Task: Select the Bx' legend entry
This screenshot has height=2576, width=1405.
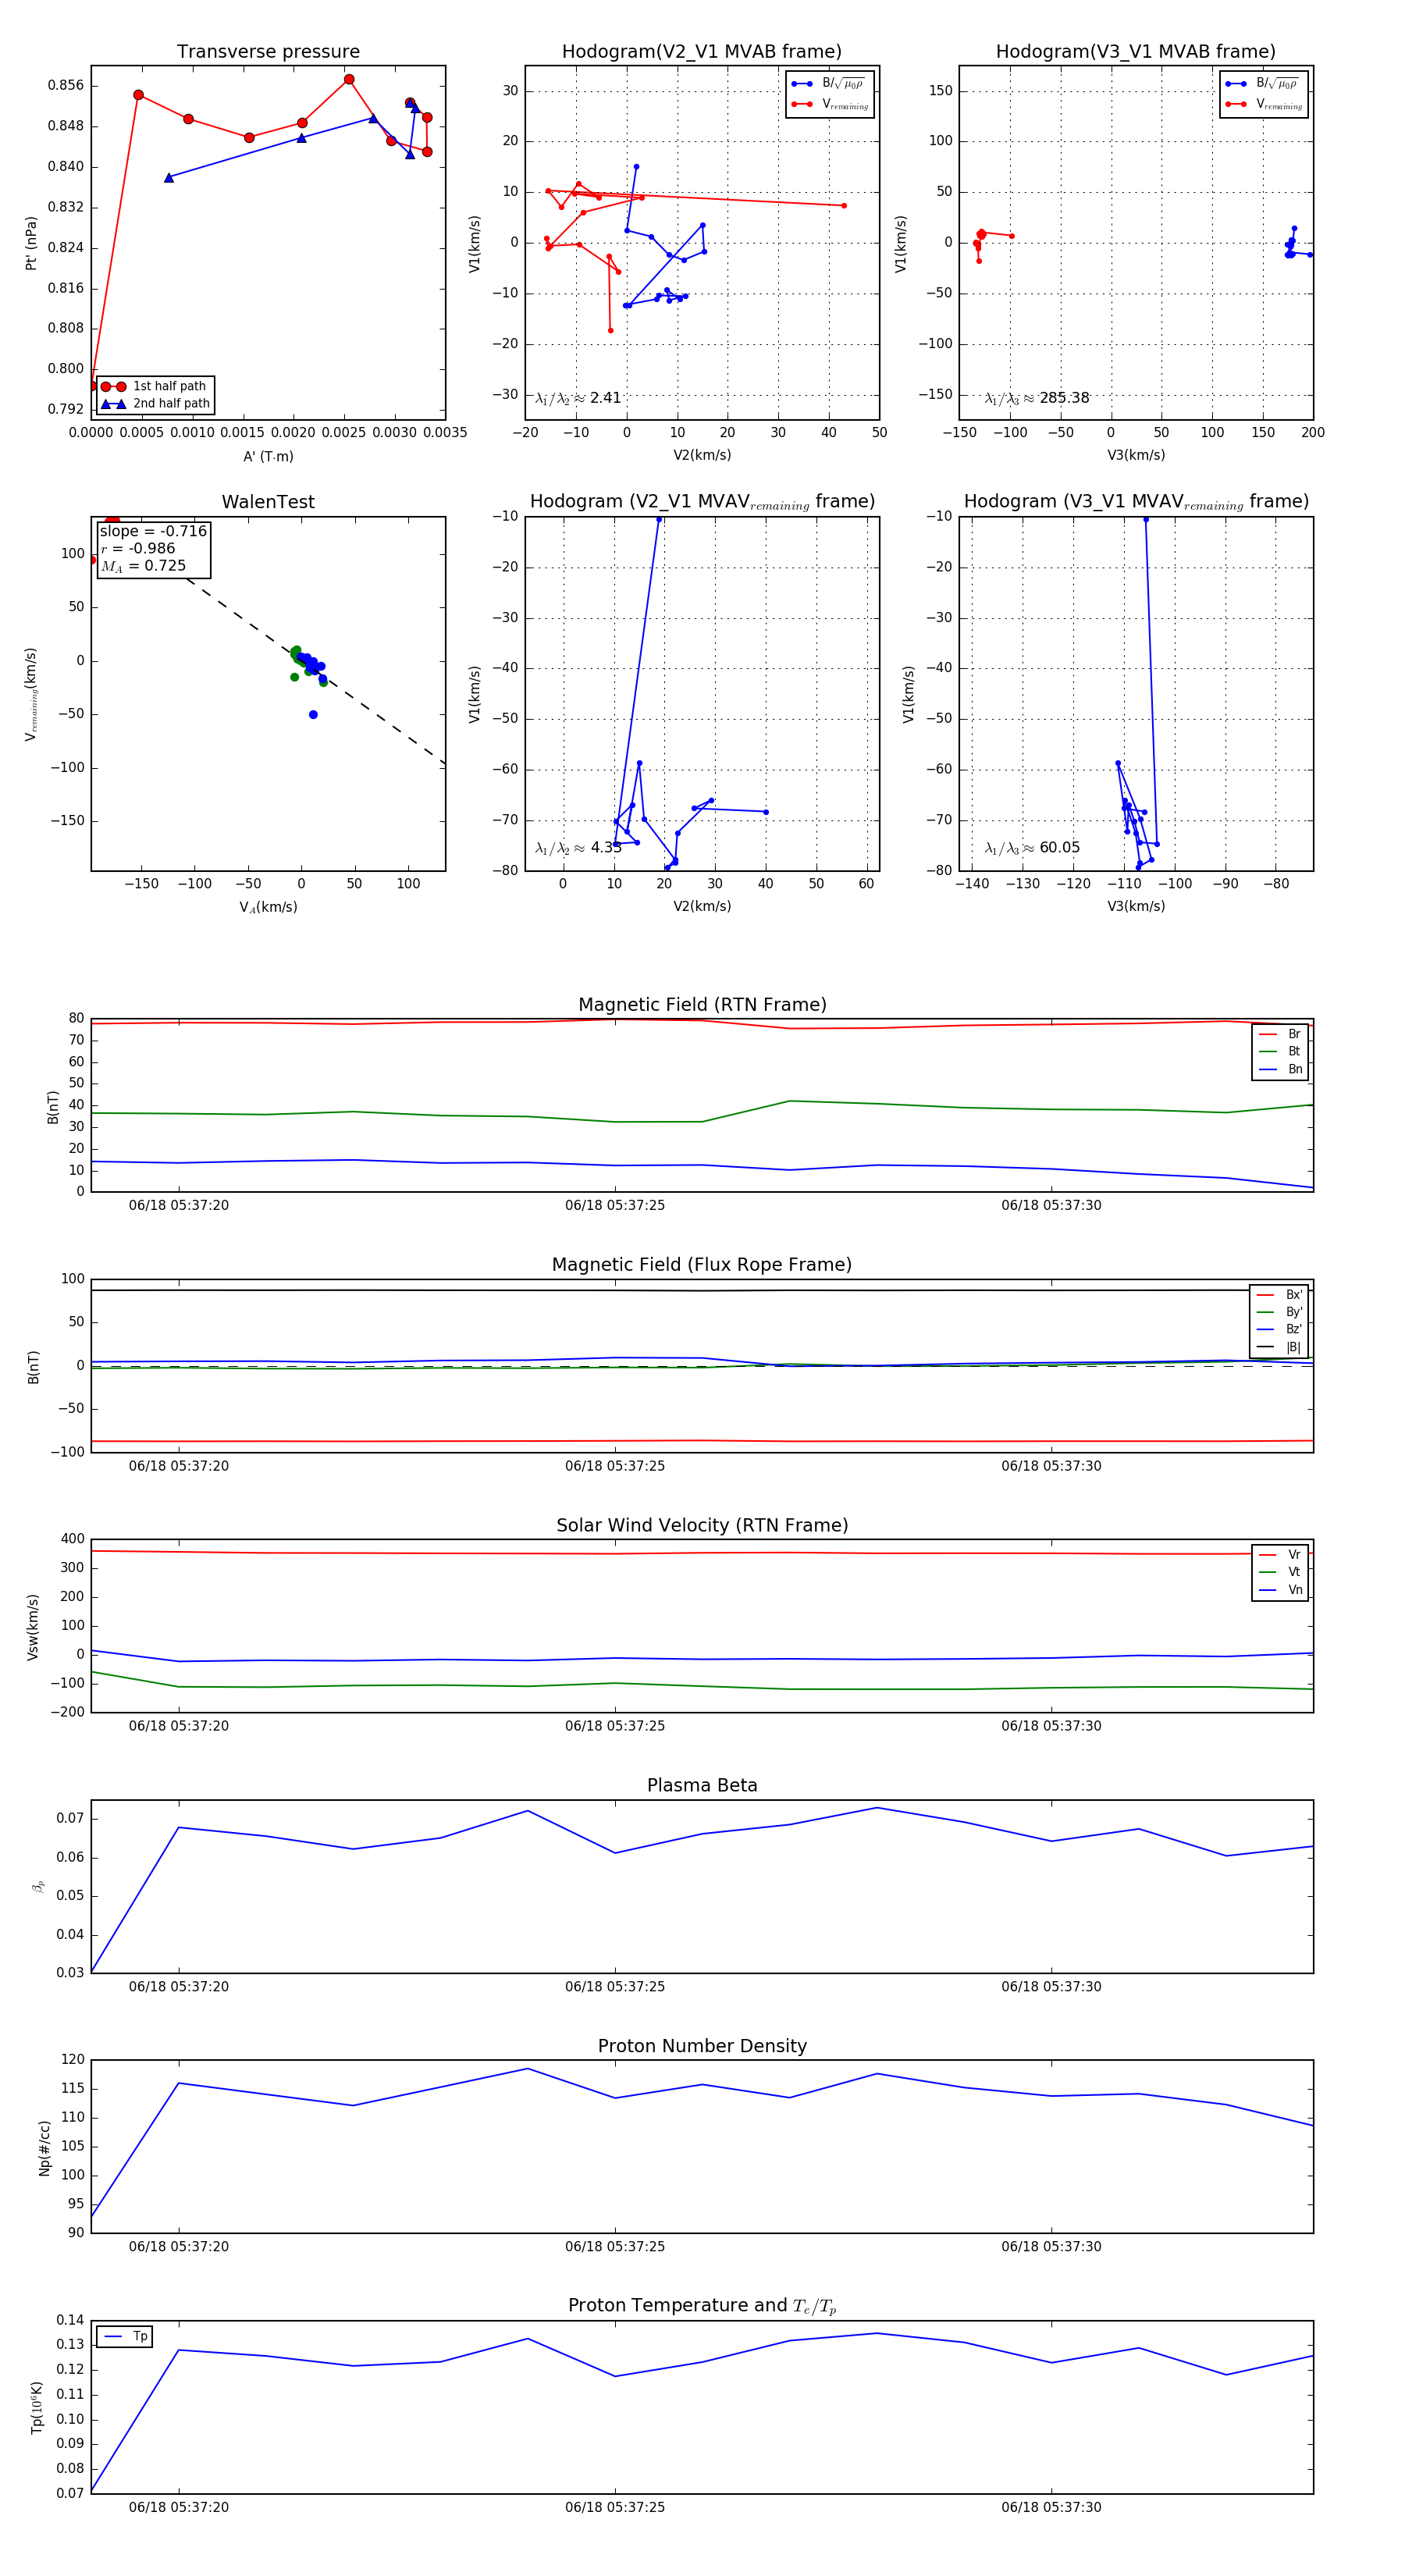Action: coord(1280,1295)
